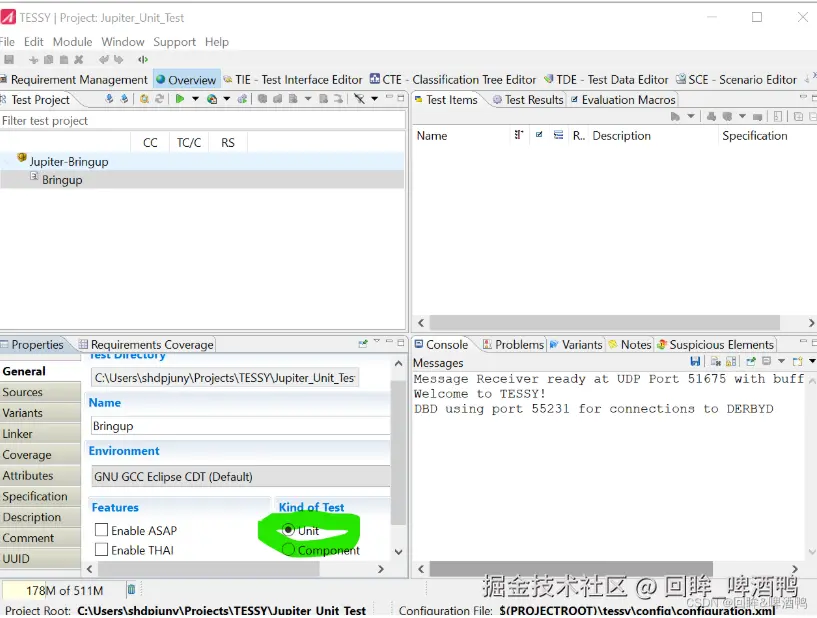The width and height of the screenshot is (817, 618).
Task: Click the filter icon in Test Project toolbar
Action: tap(360, 98)
